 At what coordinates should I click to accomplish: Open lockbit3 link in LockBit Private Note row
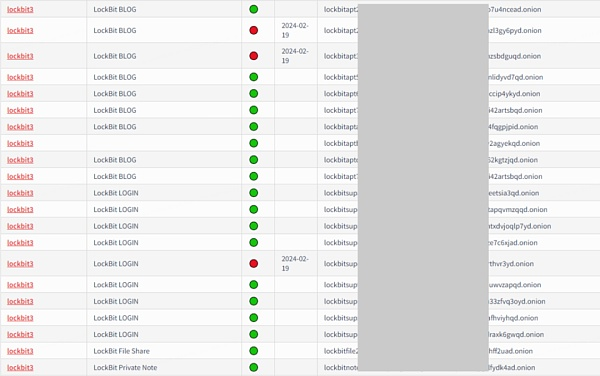coord(20,368)
